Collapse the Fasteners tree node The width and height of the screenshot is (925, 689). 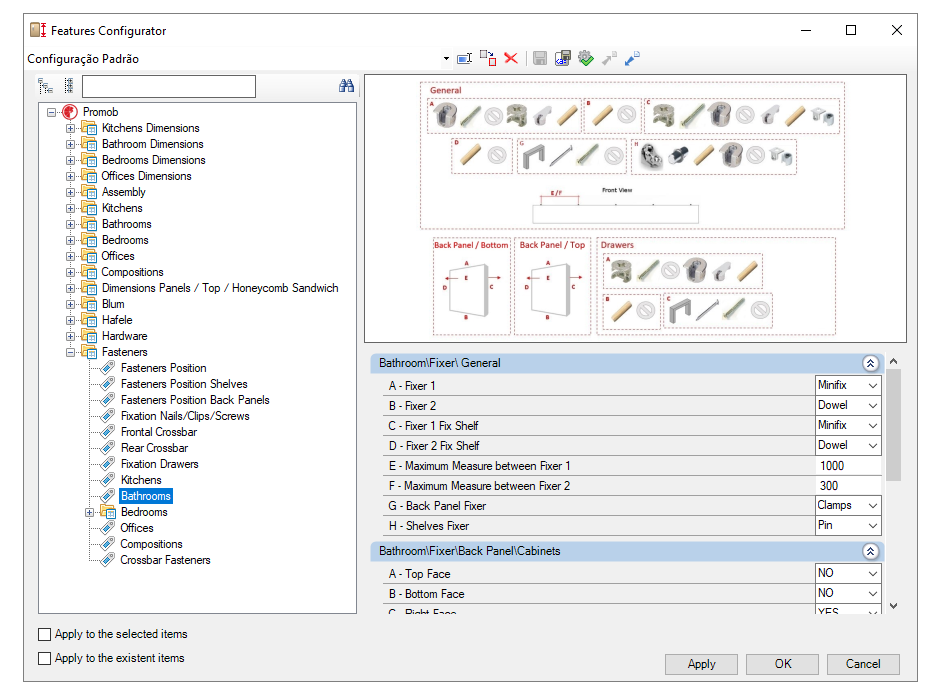pos(70,352)
